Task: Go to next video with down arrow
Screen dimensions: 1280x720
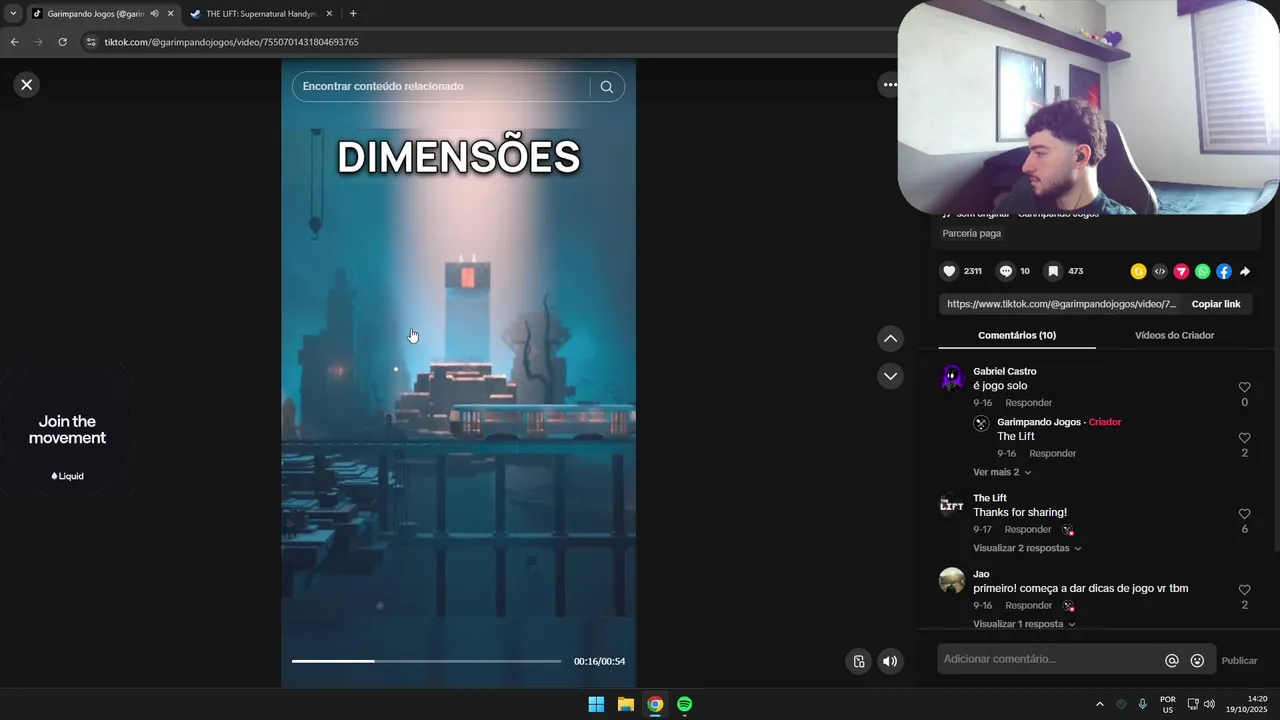Action: coord(890,376)
